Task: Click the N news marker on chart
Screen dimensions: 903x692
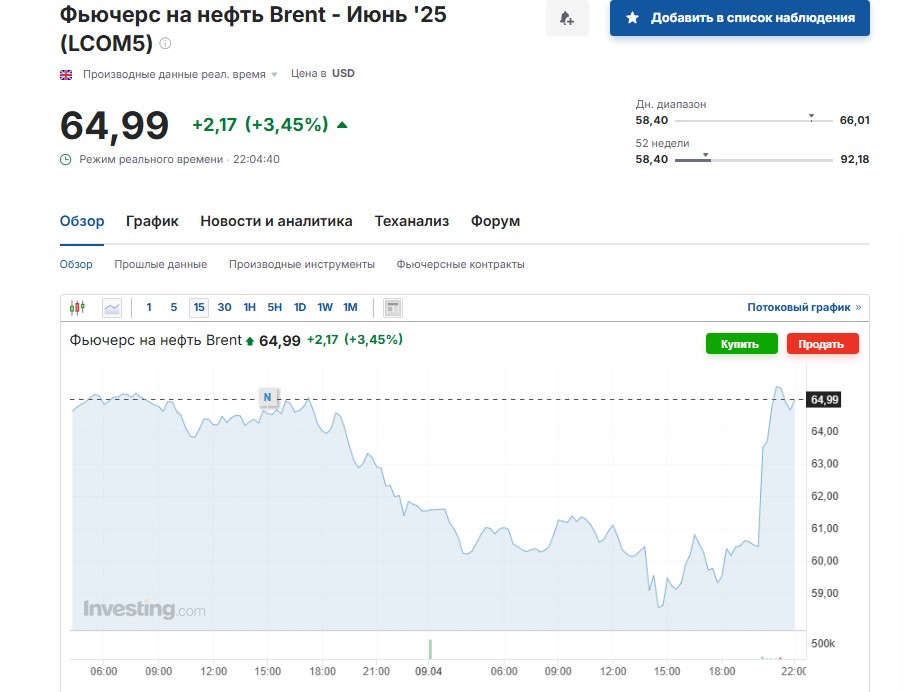Action: point(267,397)
